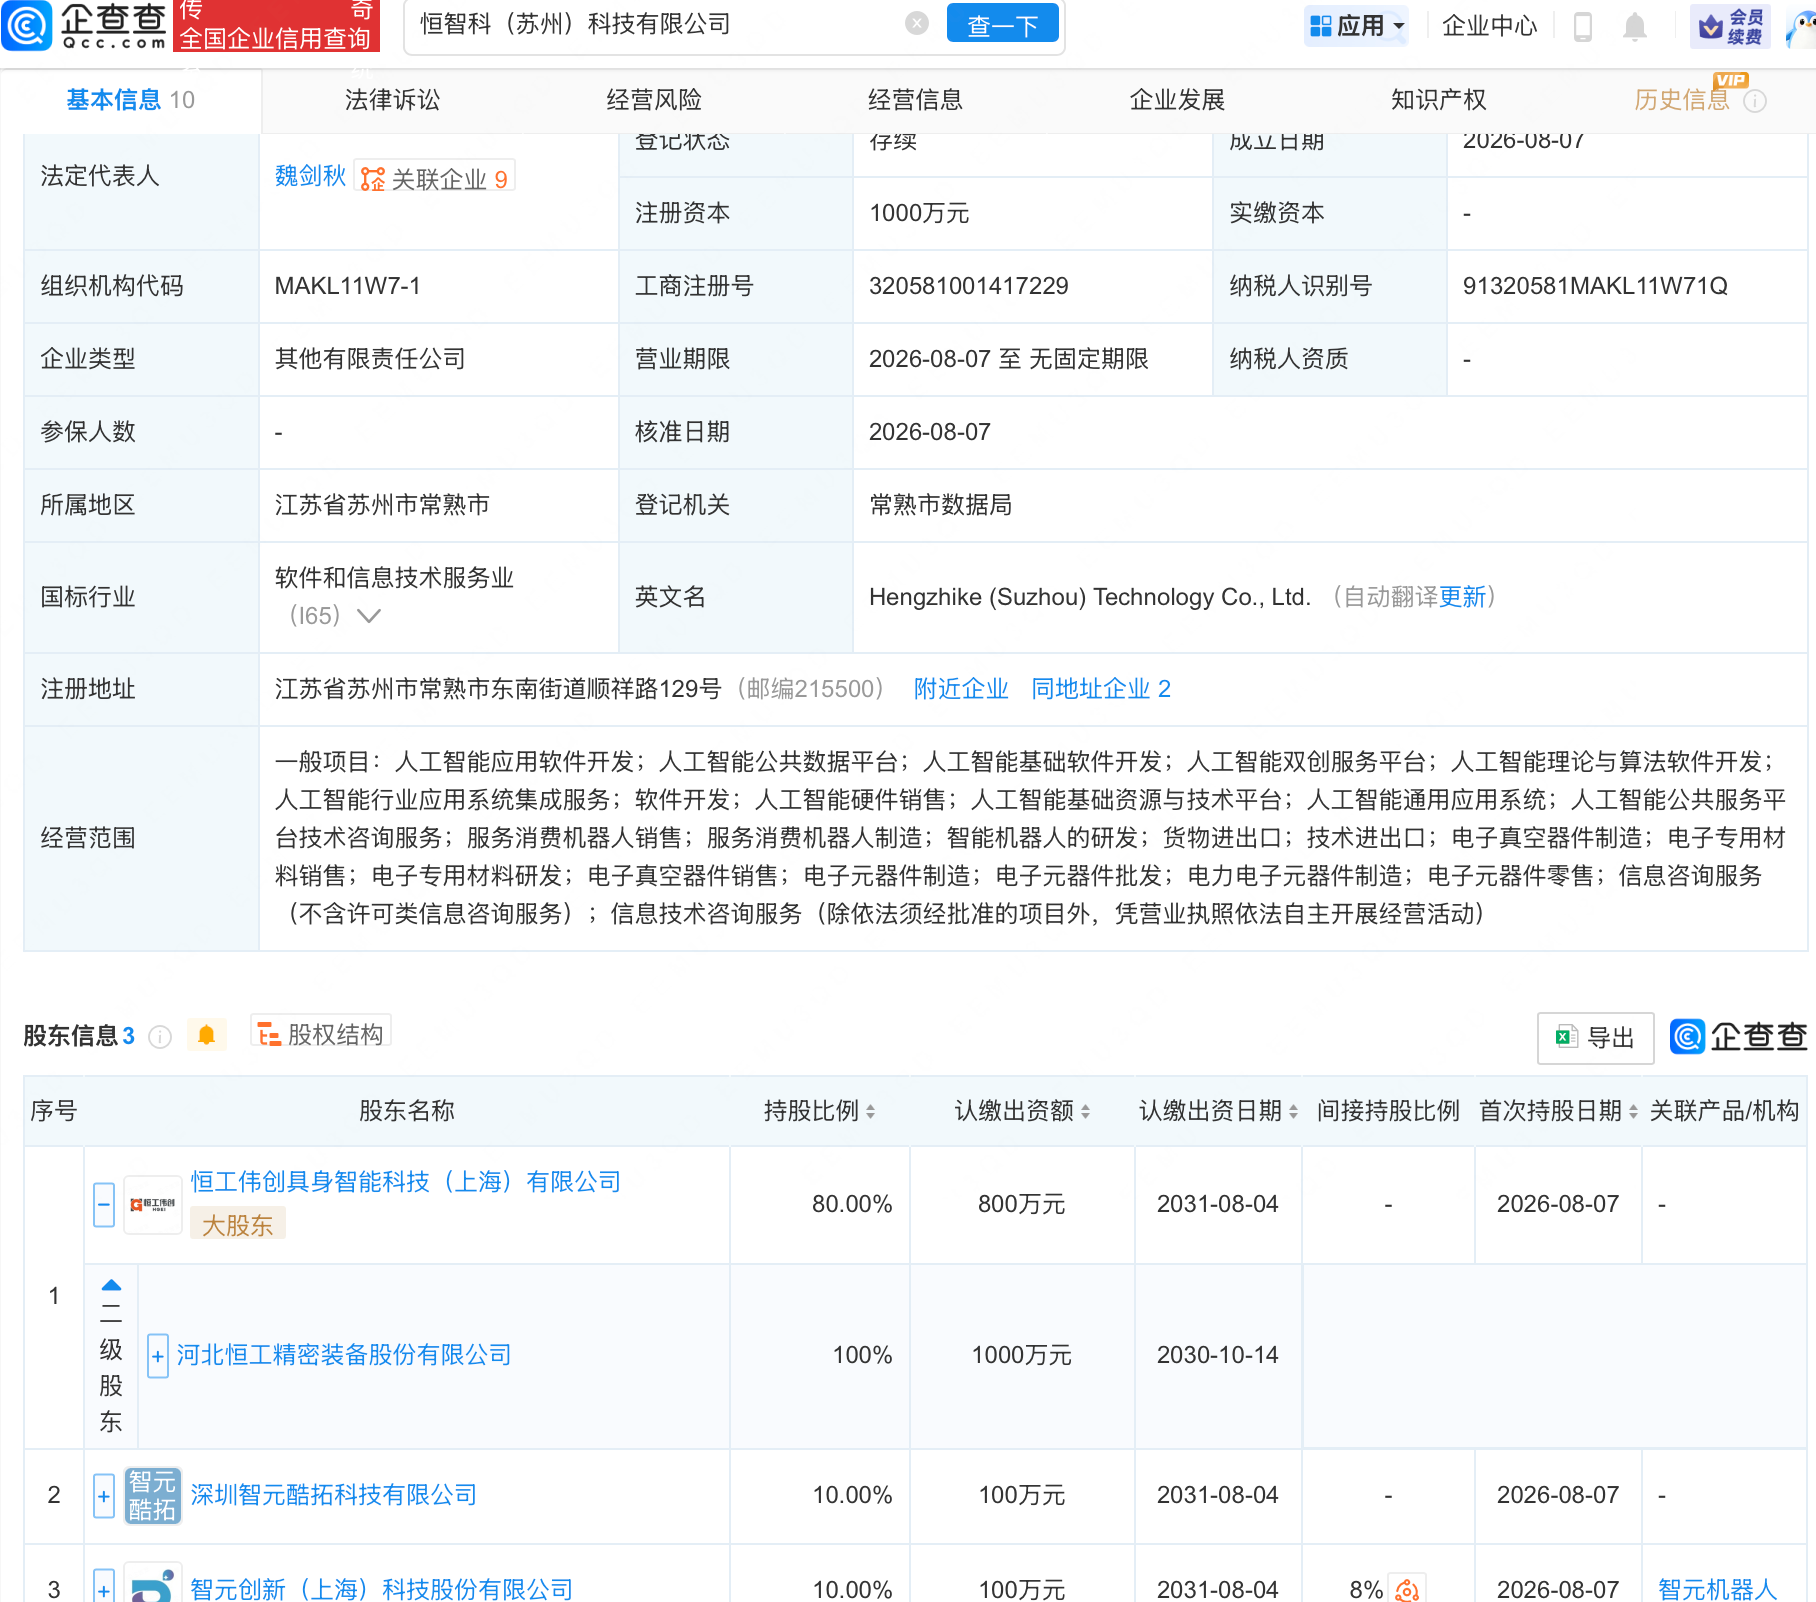This screenshot has width=1816, height=1602.
Task: Click the 大股东 tag
Action: click(238, 1225)
